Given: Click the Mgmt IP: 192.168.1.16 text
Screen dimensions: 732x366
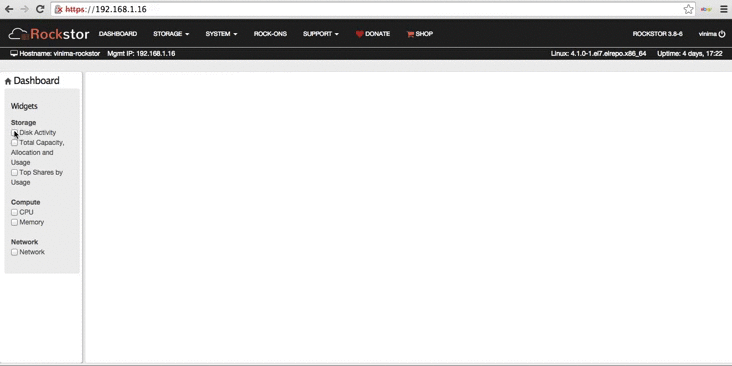Looking at the screenshot, I should 141,54.
